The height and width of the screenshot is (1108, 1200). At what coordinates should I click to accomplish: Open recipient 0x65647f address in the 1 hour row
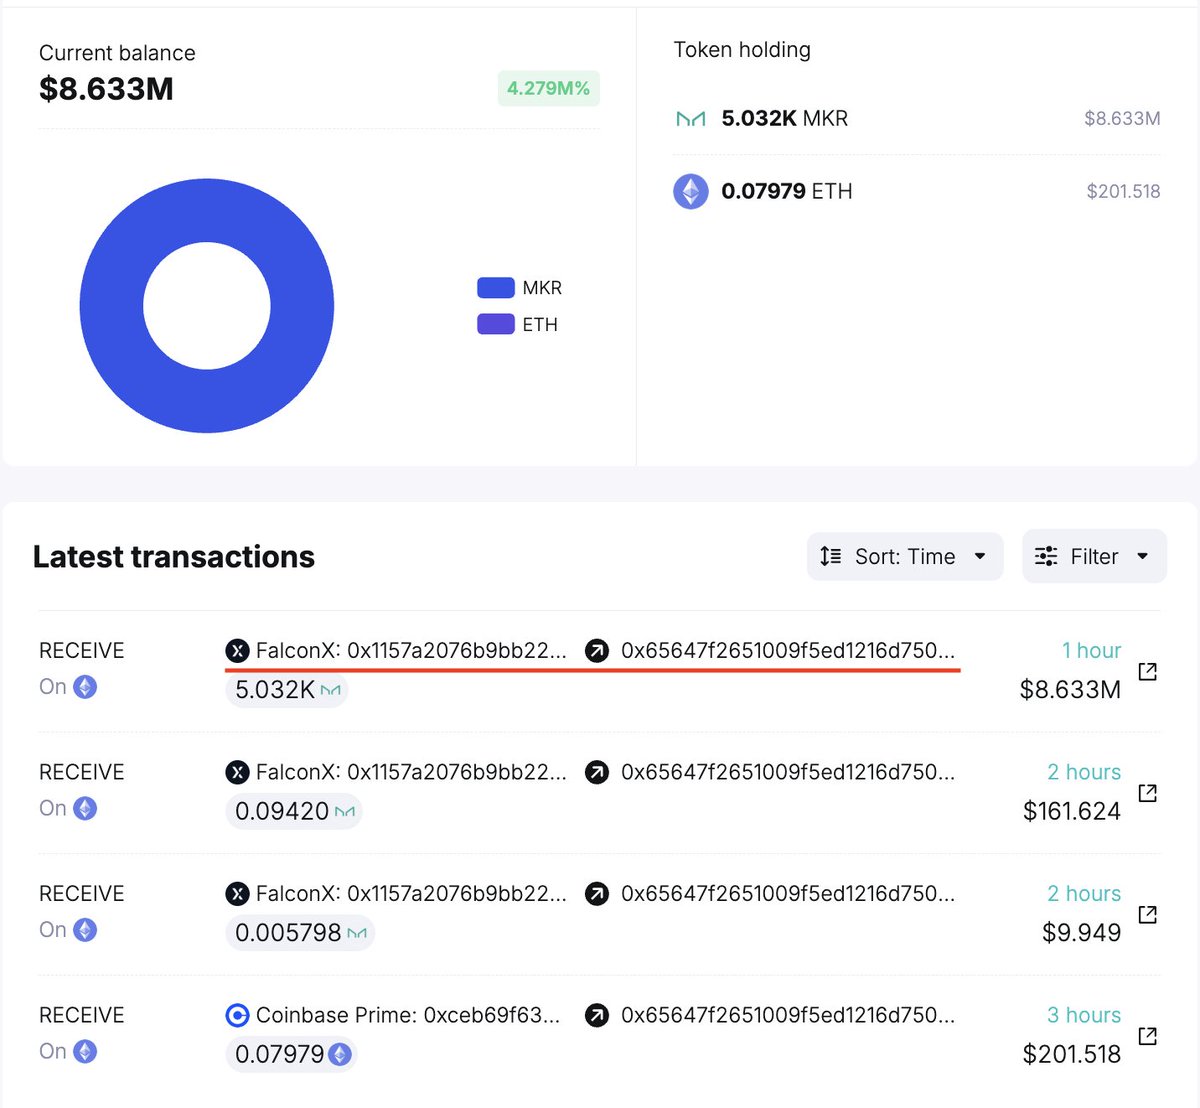click(788, 651)
